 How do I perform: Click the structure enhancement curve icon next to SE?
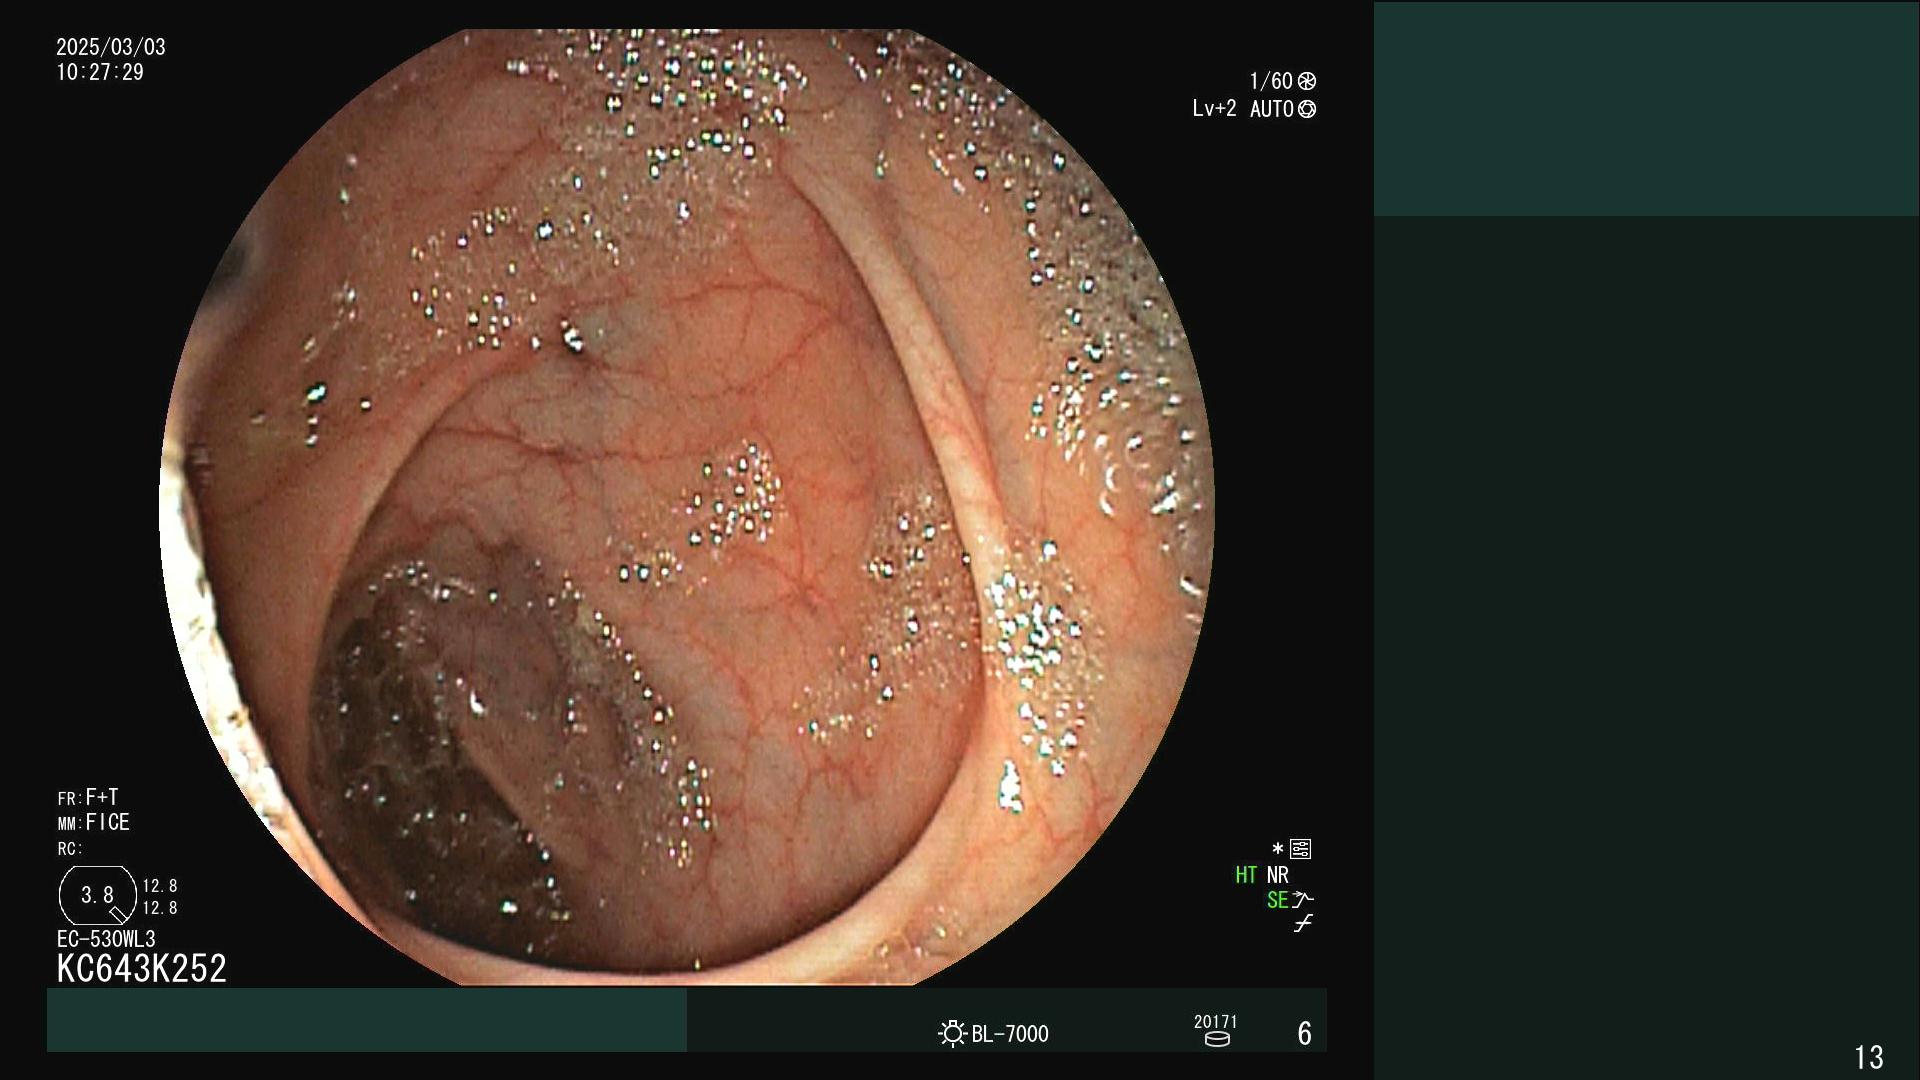coord(1302,899)
